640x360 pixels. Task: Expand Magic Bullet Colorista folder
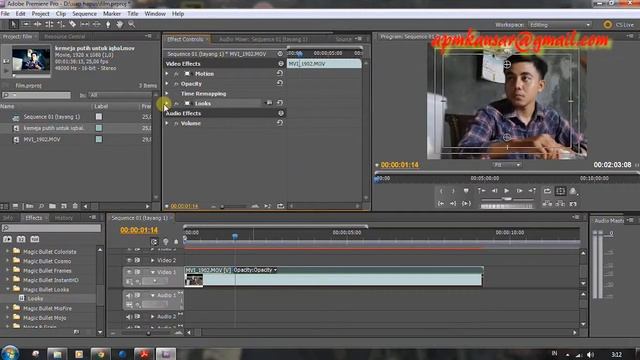tap(7, 251)
